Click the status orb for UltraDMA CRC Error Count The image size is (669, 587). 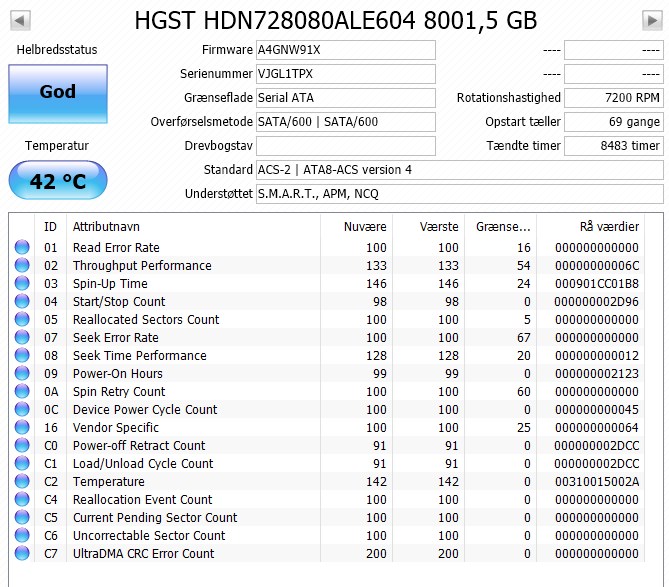point(22,553)
